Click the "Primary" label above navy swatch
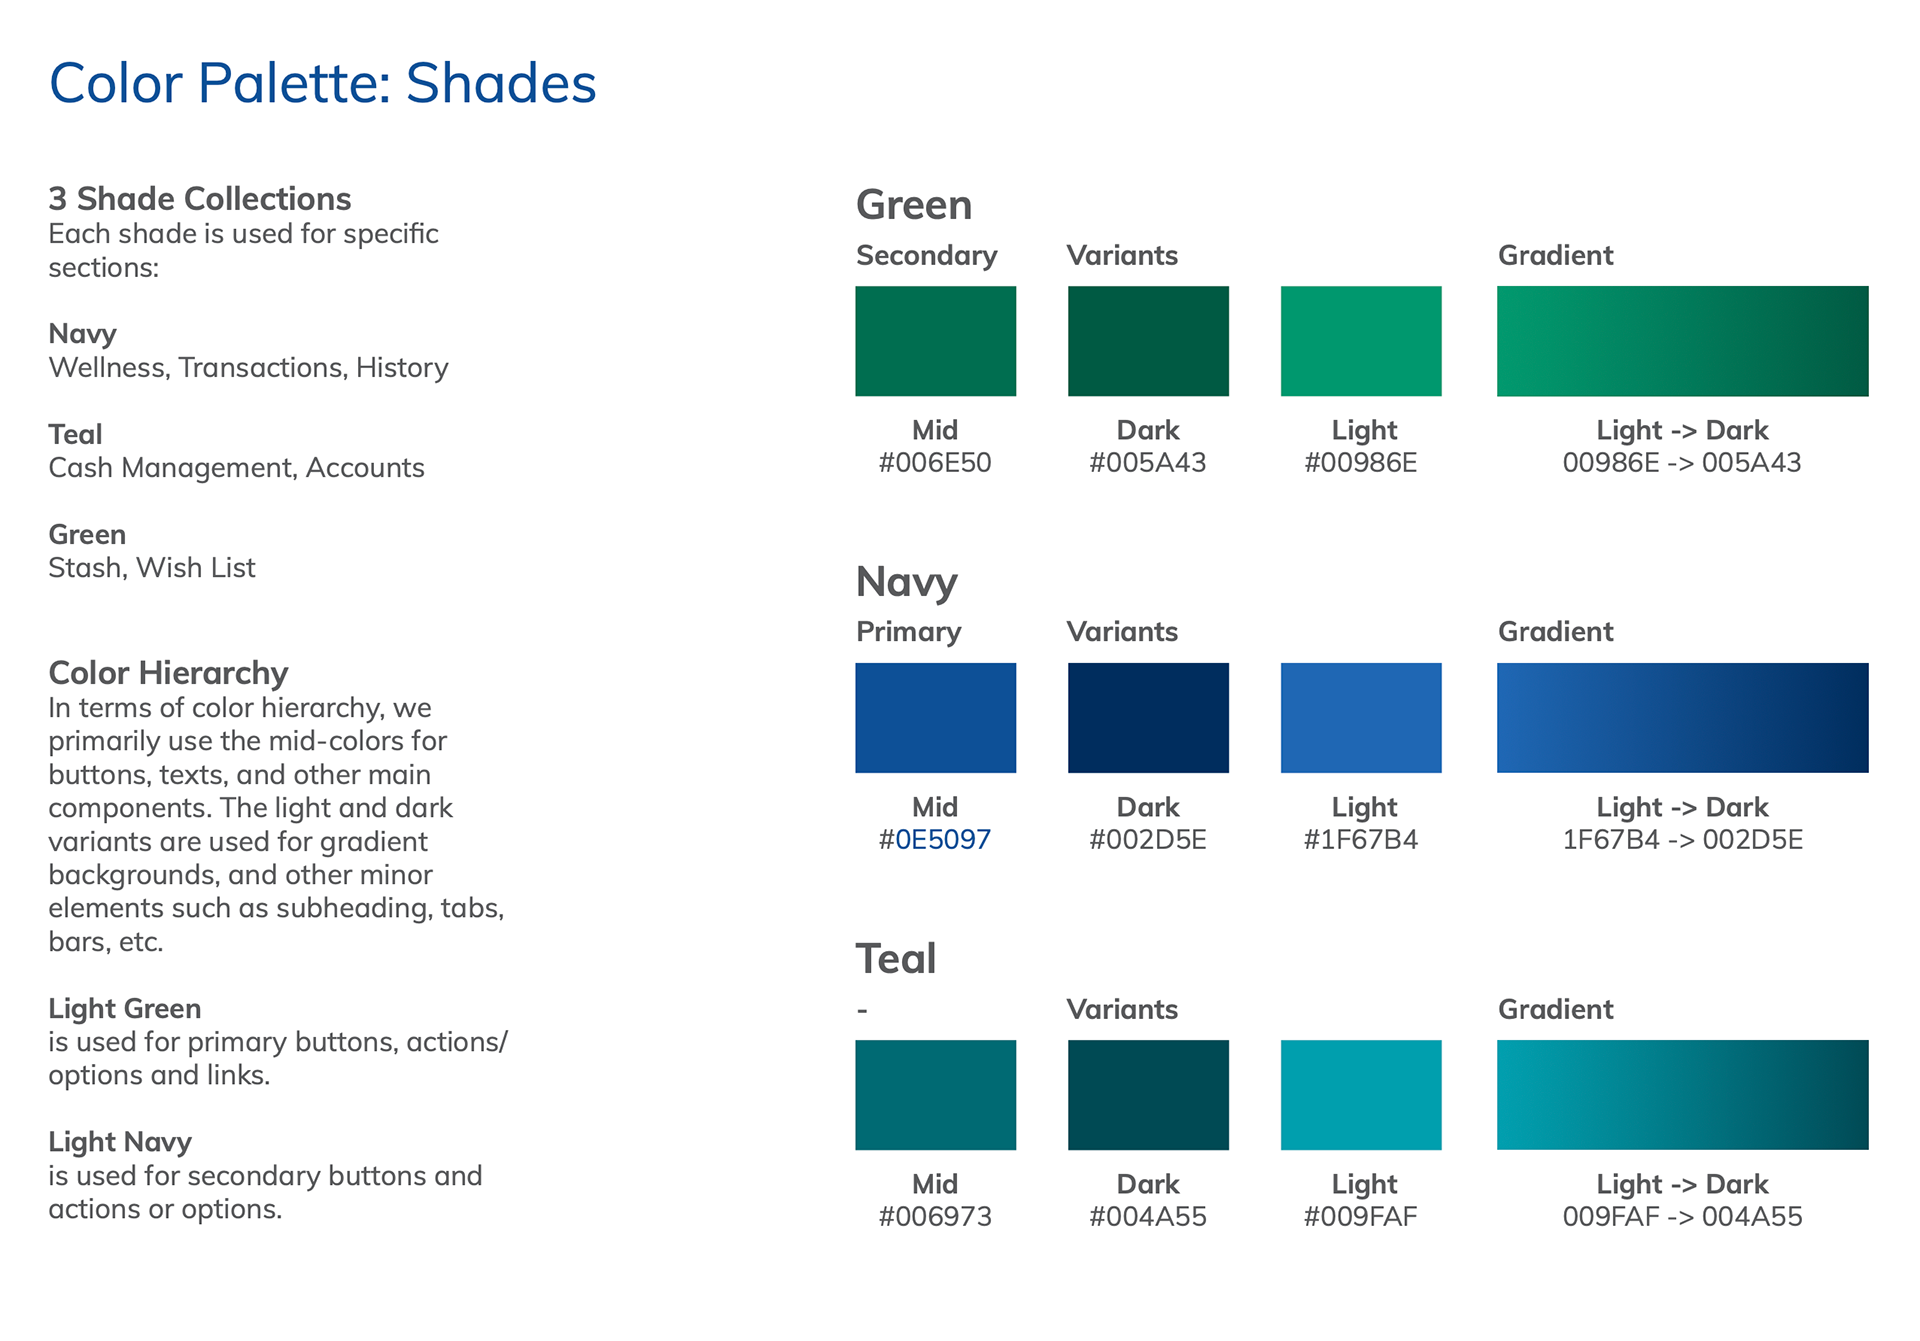 click(x=908, y=632)
